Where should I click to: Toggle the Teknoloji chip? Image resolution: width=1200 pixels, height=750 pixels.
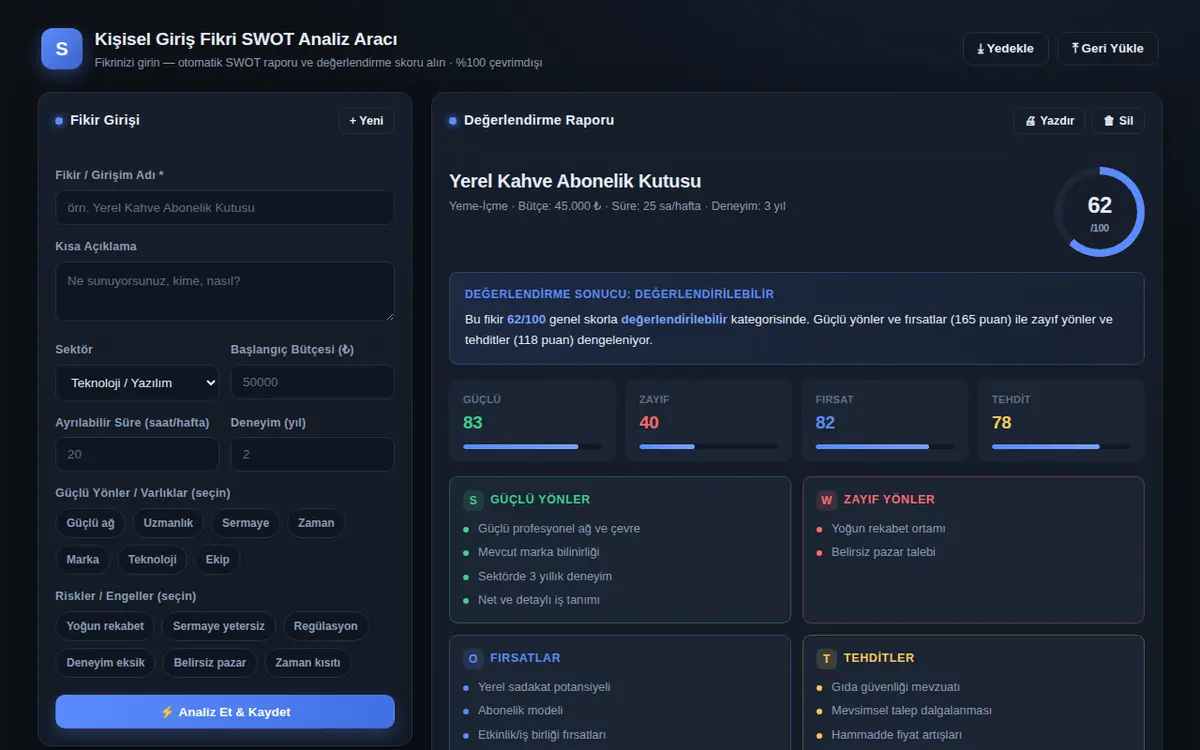point(152,559)
